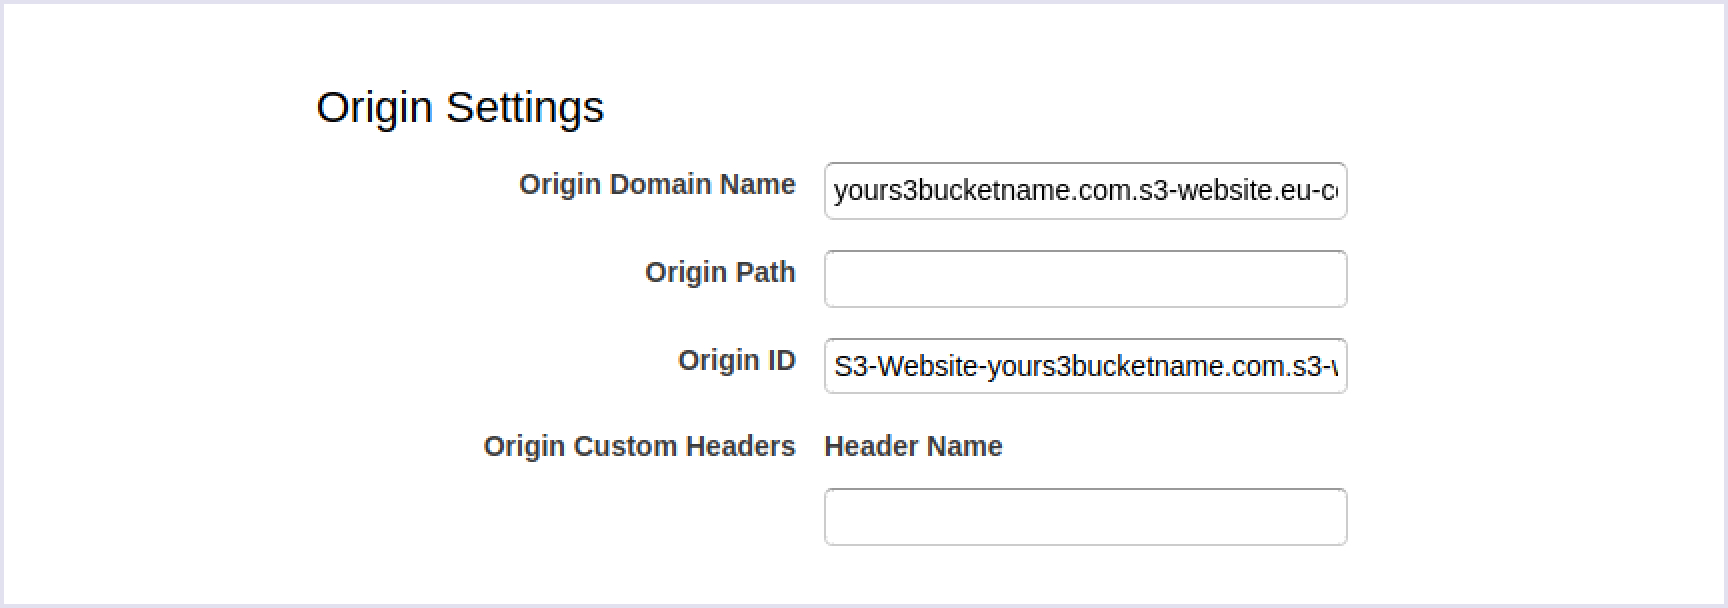
Task: Focus the field beside Origin Domain Name
Action: point(1085,191)
